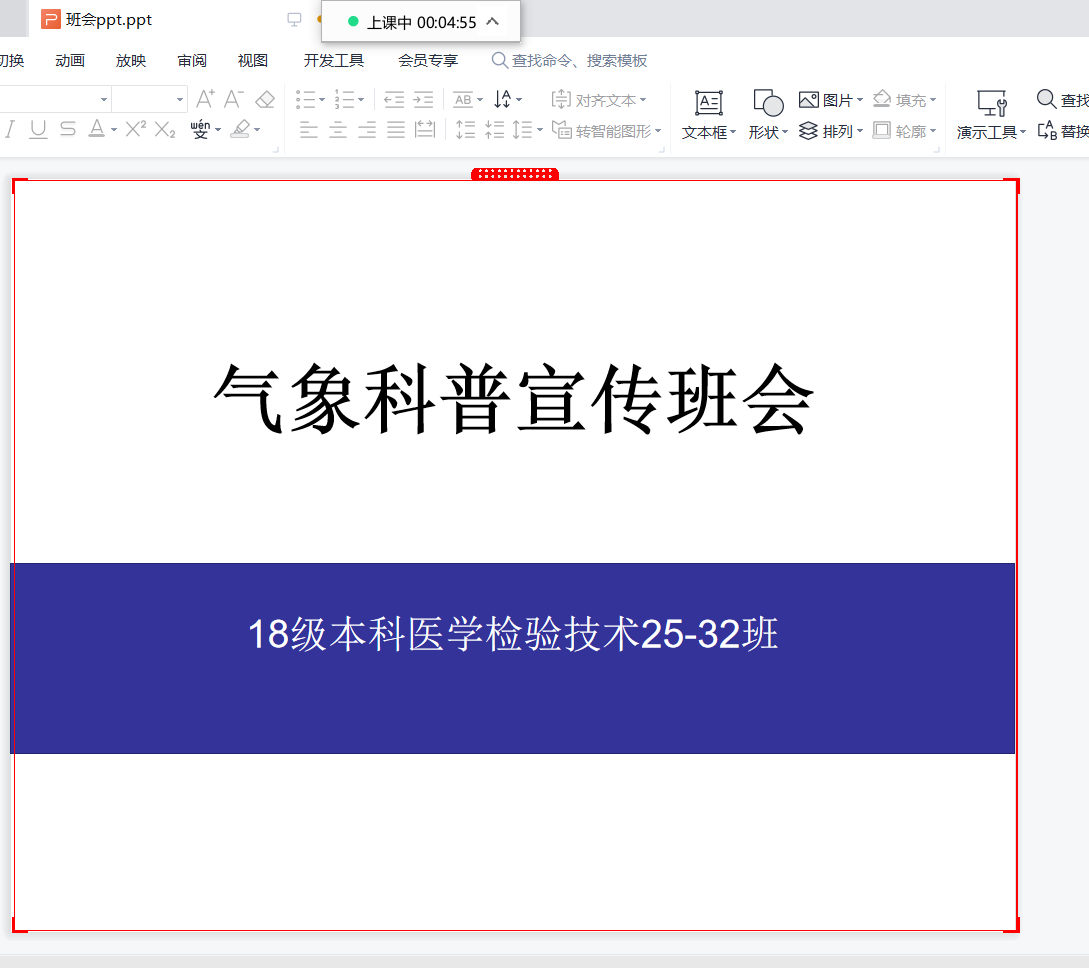Open the 动画 (Animation) tab
Viewport: 1089px width, 968px height.
click(70, 61)
